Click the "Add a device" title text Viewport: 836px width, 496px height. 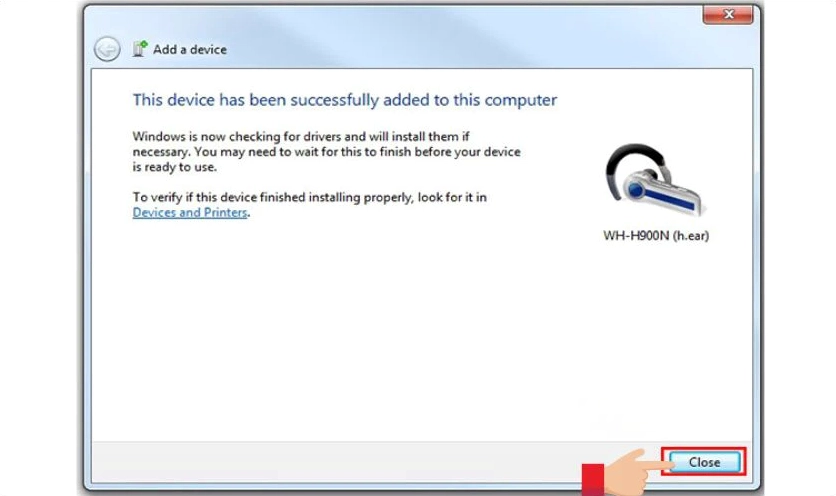(190, 49)
